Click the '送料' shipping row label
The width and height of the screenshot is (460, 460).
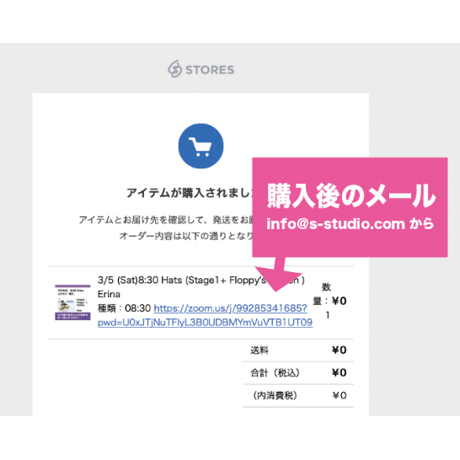pos(259,350)
